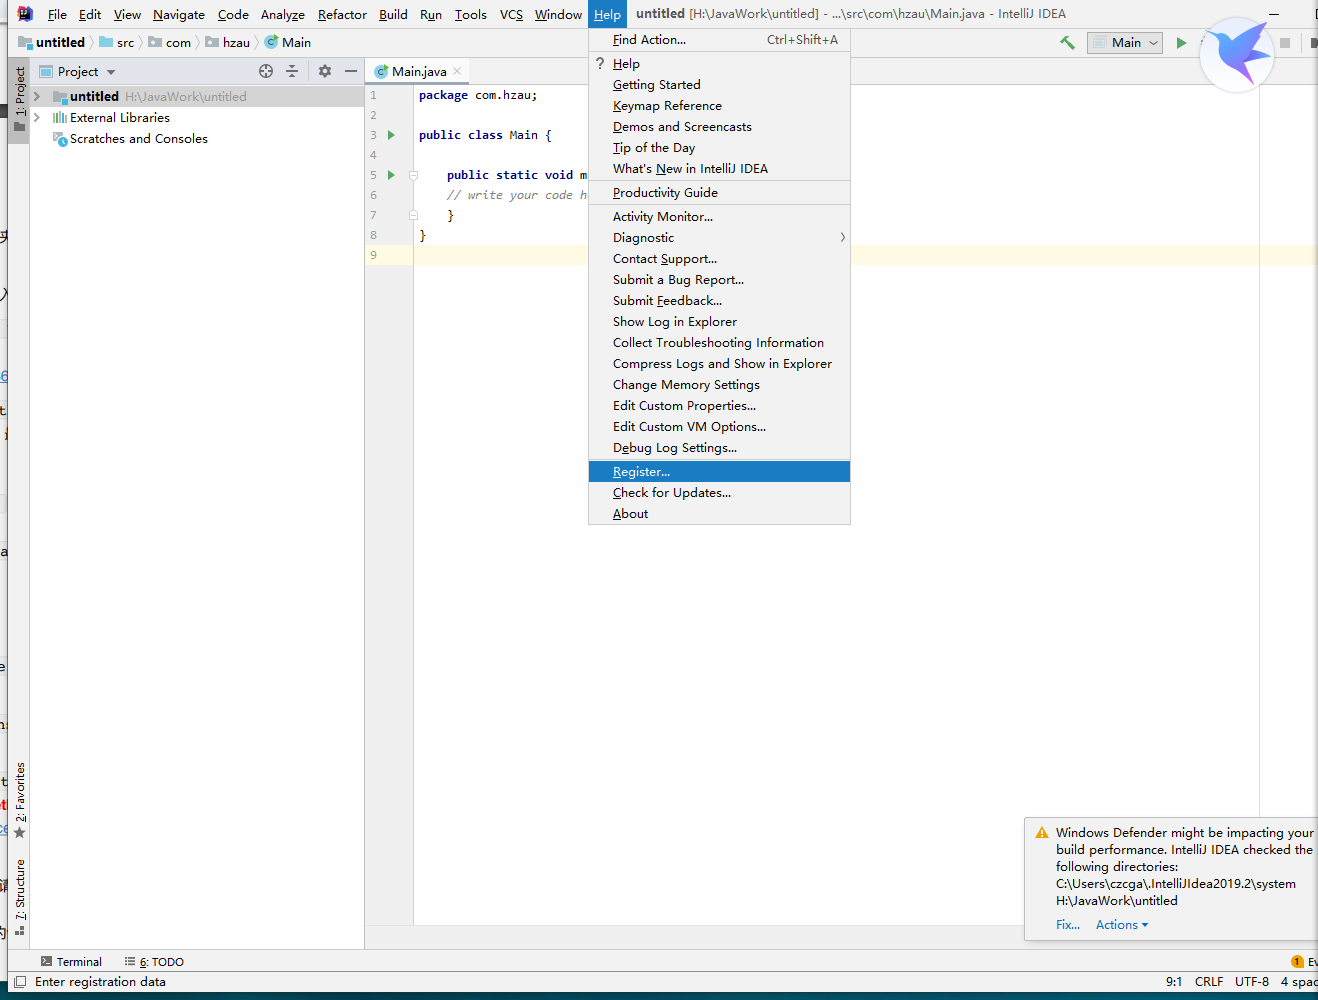Choose Collect Troubleshooting Information
Image resolution: width=1318 pixels, height=1000 pixels.
tap(719, 343)
